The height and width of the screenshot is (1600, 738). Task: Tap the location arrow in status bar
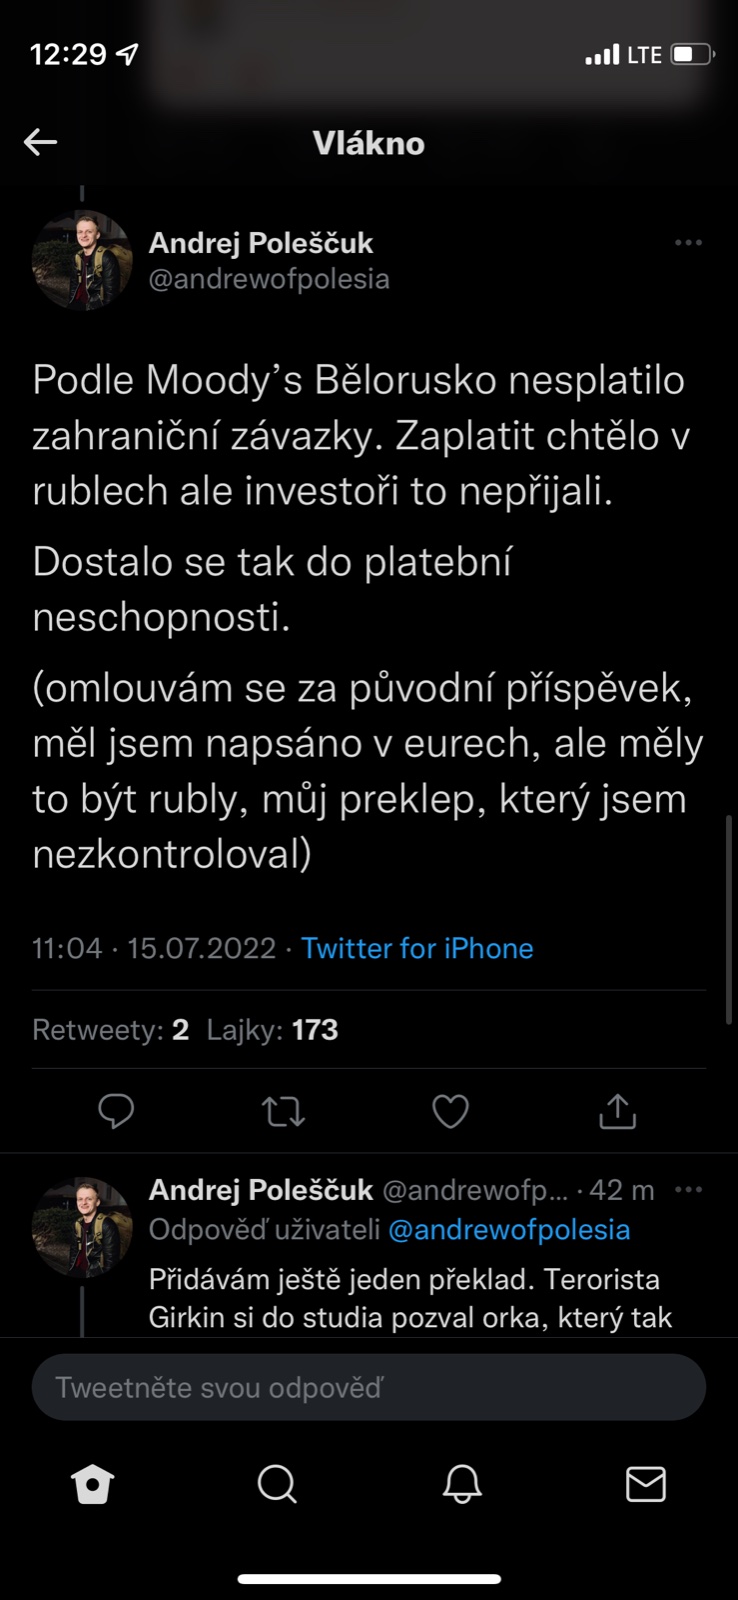[x=128, y=54]
